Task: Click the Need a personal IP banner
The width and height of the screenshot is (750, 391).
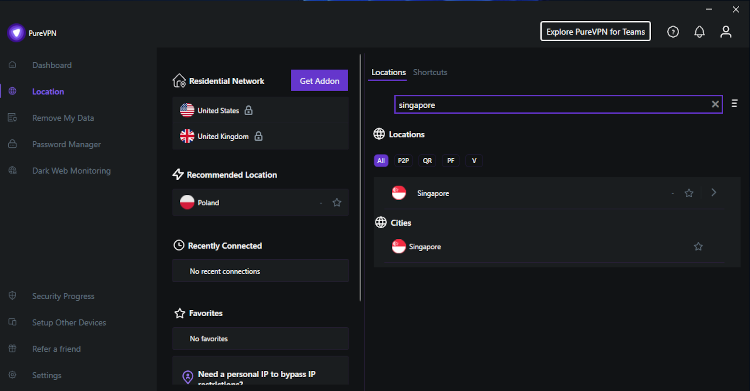Action: pos(260,371)
